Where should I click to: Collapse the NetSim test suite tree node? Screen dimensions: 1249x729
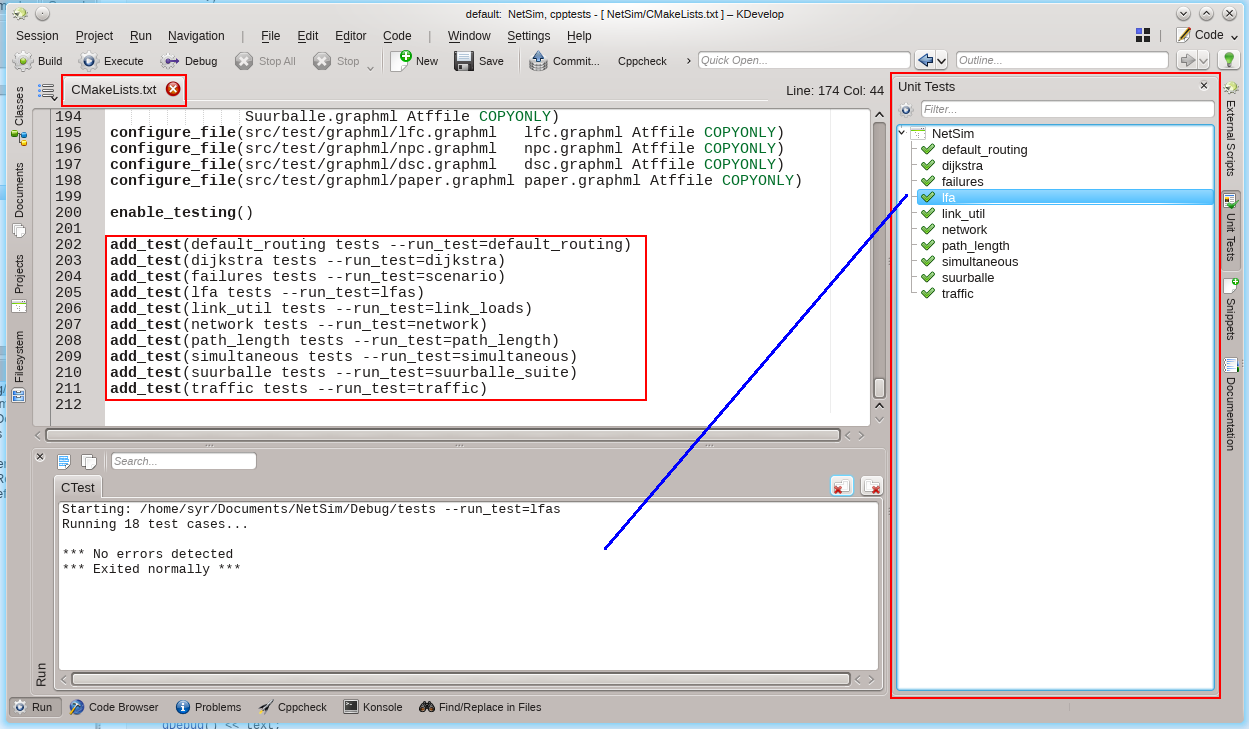(x=903, y=133)
